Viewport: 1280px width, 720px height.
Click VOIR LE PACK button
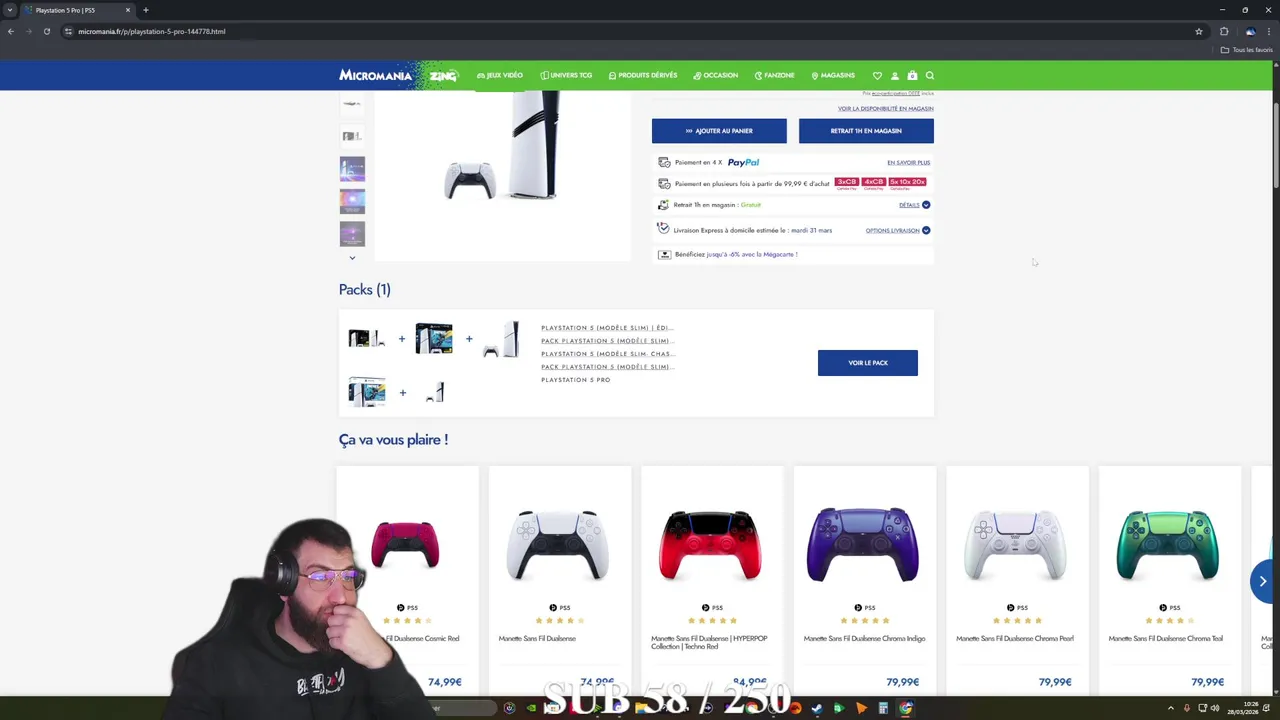pyautogui.click(x=868, y=363)
